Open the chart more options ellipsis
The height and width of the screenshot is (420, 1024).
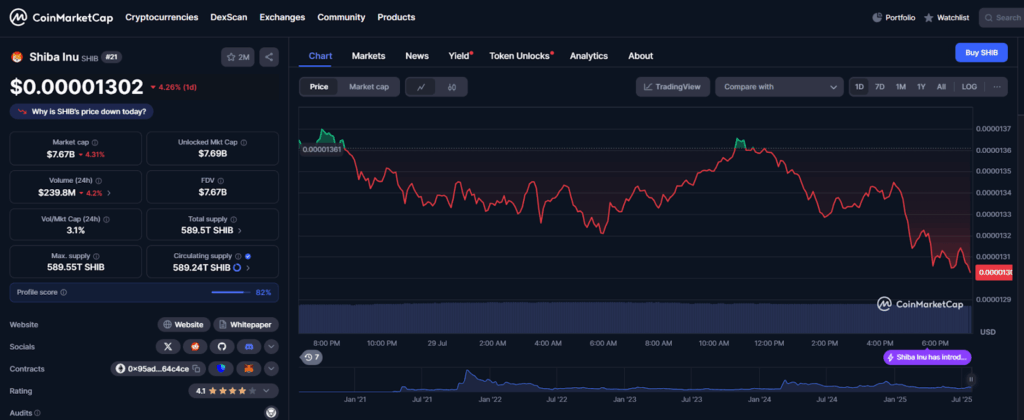[997, 87]
